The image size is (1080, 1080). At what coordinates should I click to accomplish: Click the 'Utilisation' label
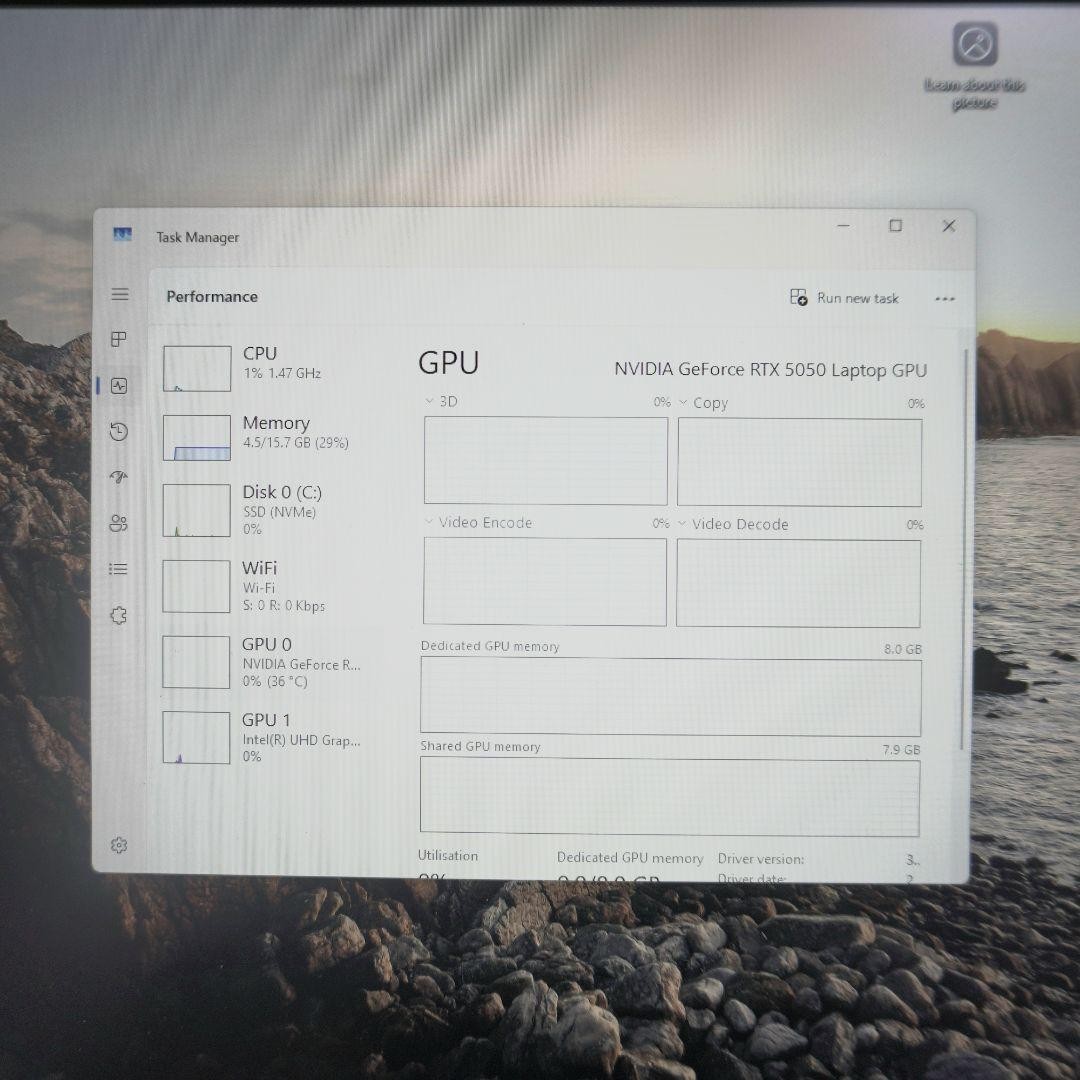pos(448,855)
